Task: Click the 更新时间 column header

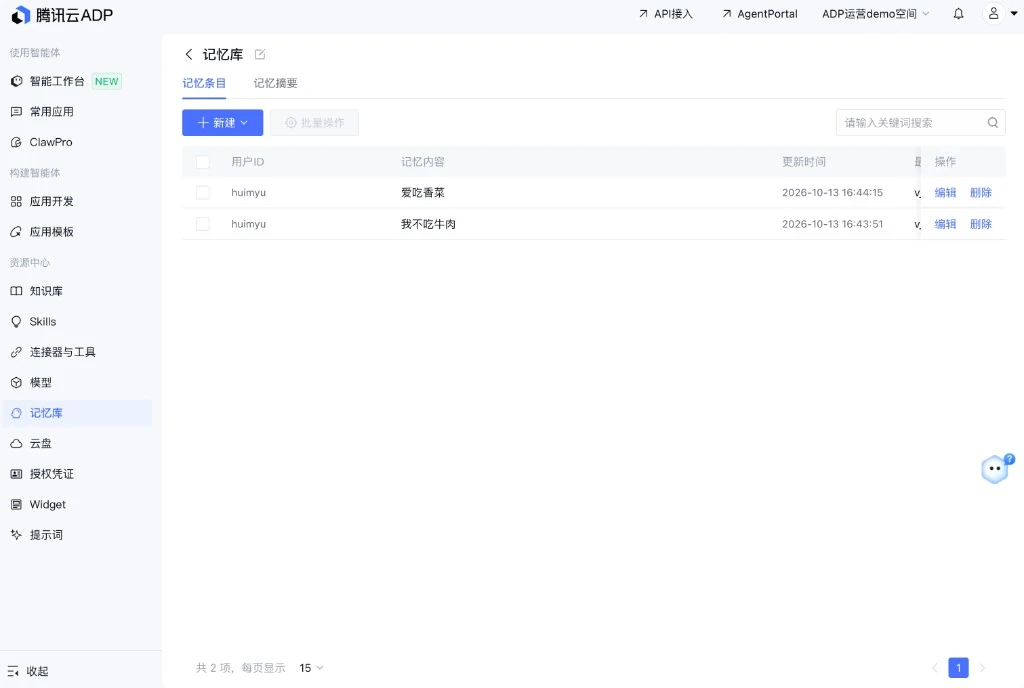Action: 804,162
